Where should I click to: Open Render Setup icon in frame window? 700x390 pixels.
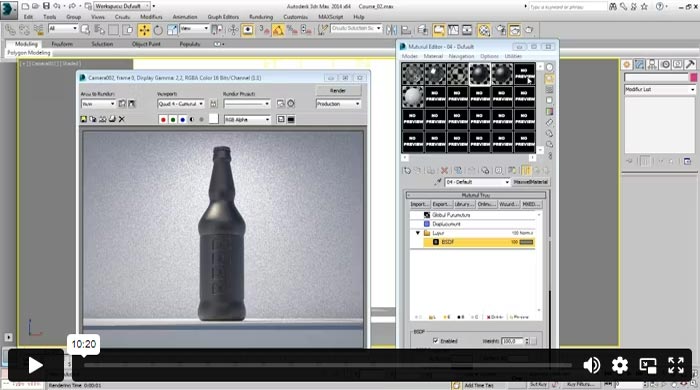click(x=280, y=104)
